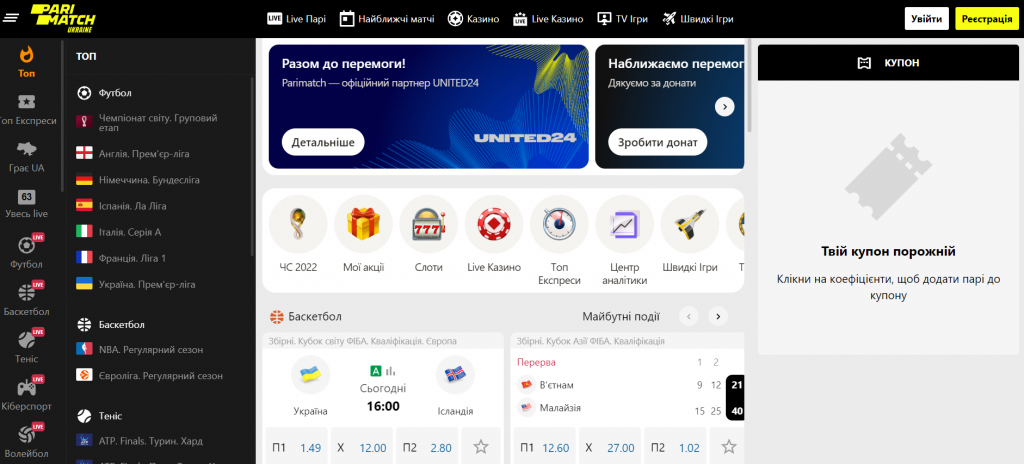
Task: Open Центр аналітики chart icon
Action: (624, 225)
